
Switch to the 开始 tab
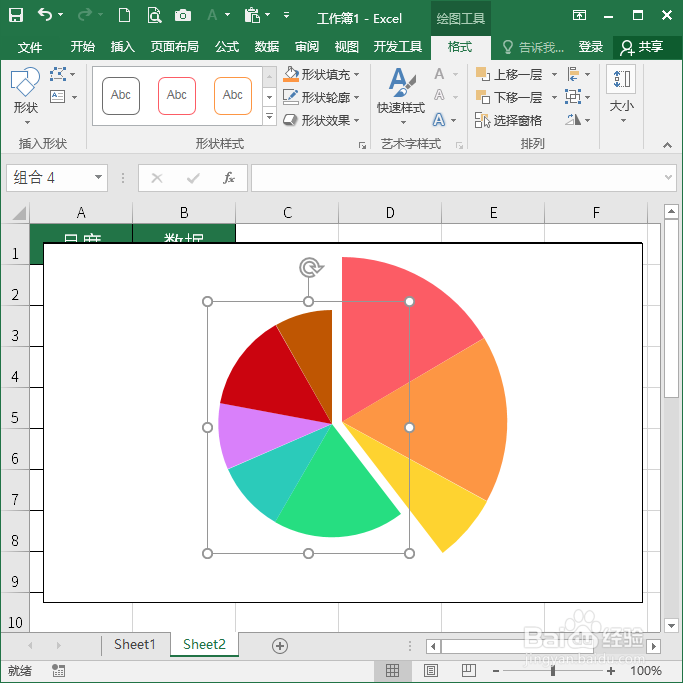(83, 47)
